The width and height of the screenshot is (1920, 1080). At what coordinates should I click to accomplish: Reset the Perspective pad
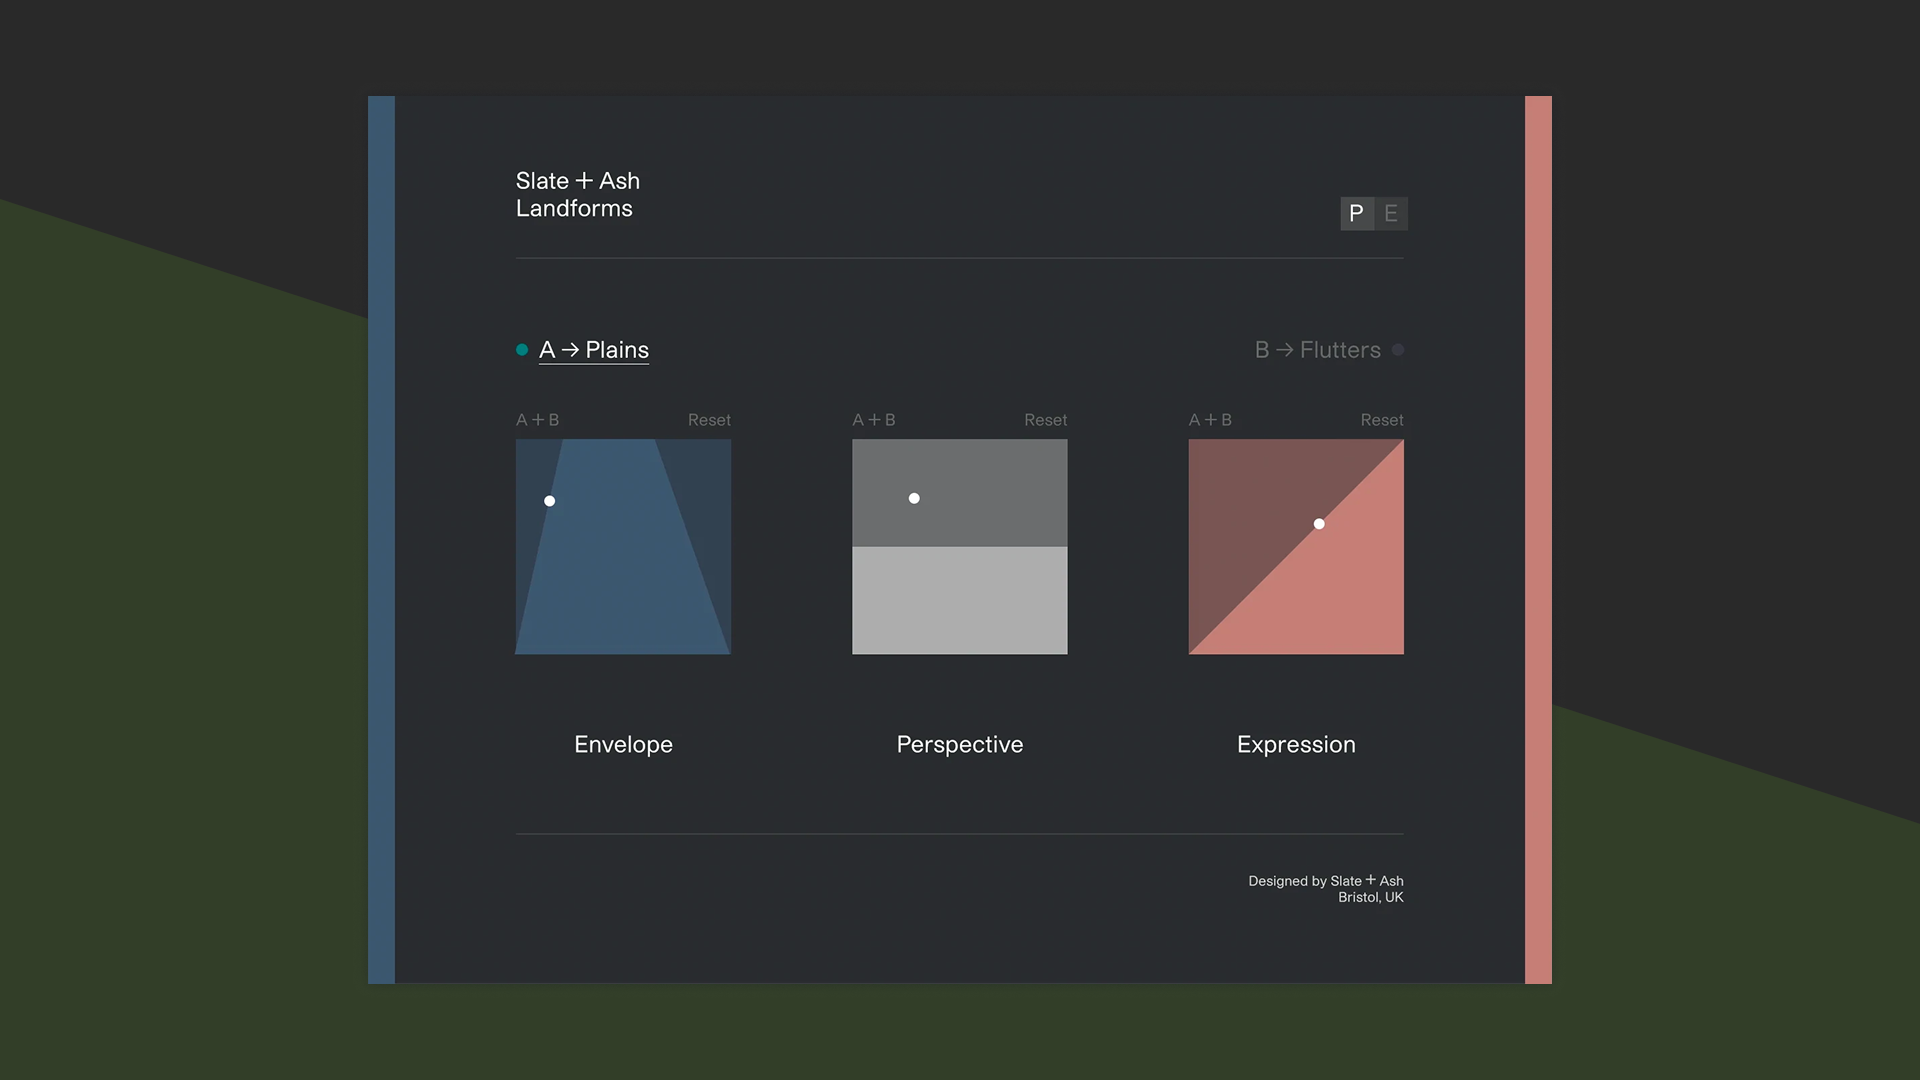click(1045, 420)
